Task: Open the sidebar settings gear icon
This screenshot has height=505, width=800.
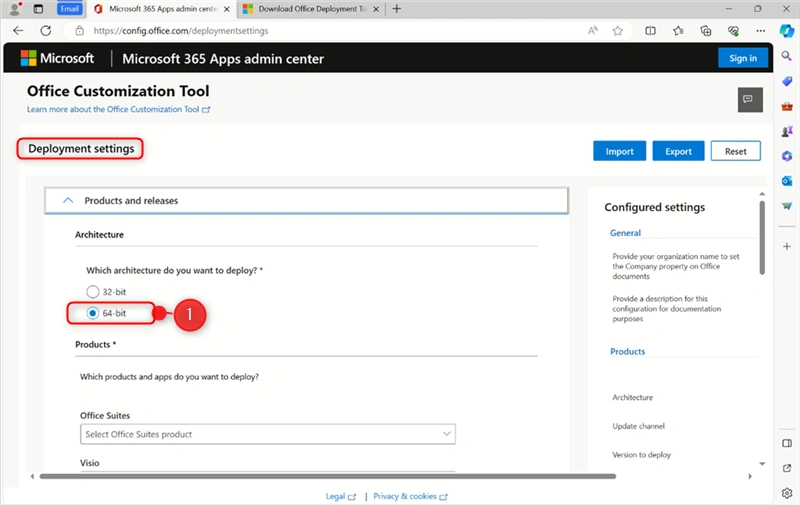Action: coord(787,493)
